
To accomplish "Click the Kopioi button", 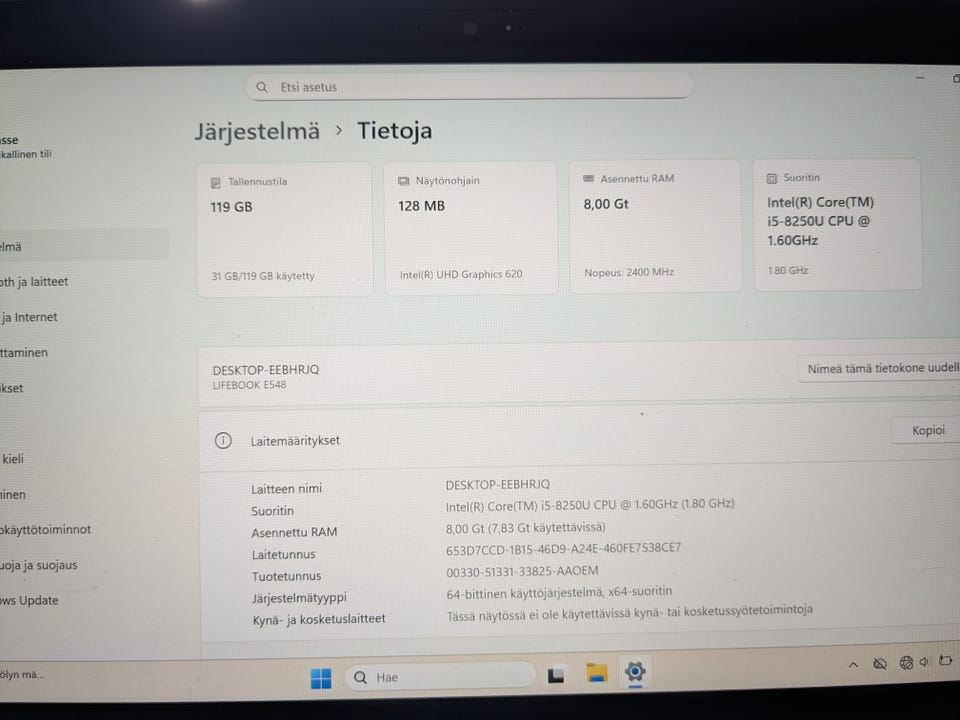I will (x=928, y=430).
